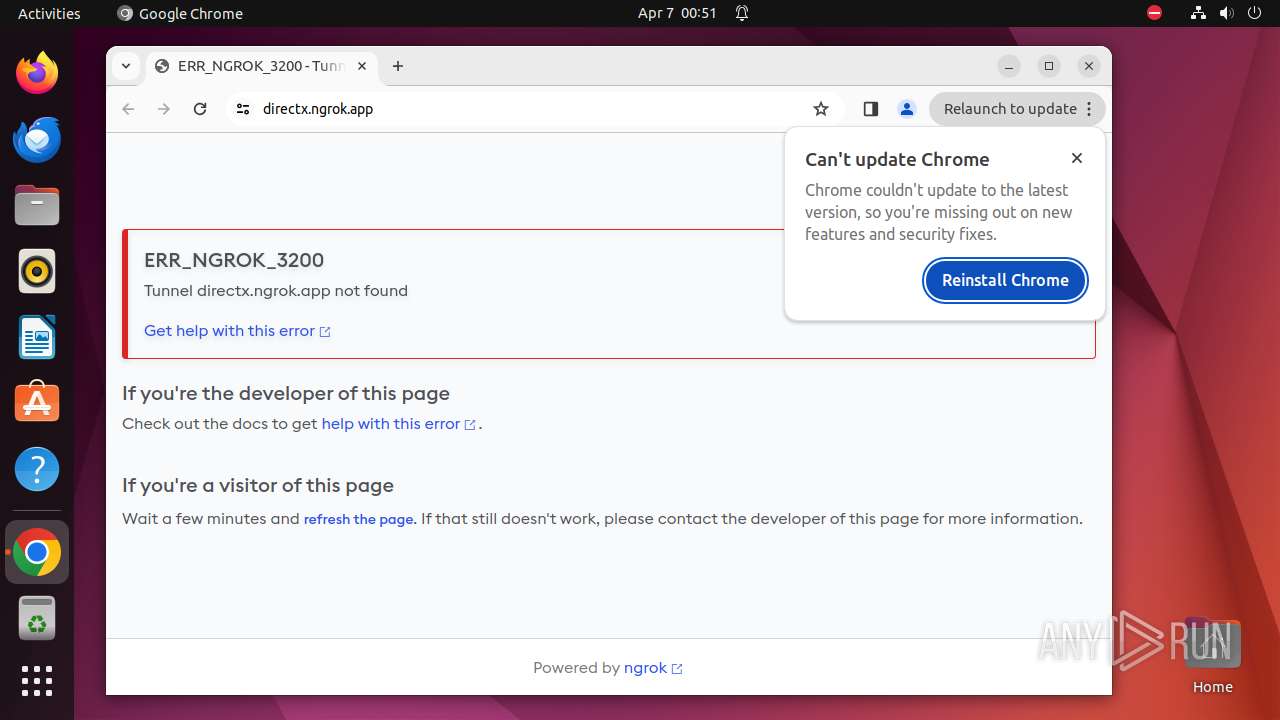Open the notification bell in top bar

[x=742, y=13]
